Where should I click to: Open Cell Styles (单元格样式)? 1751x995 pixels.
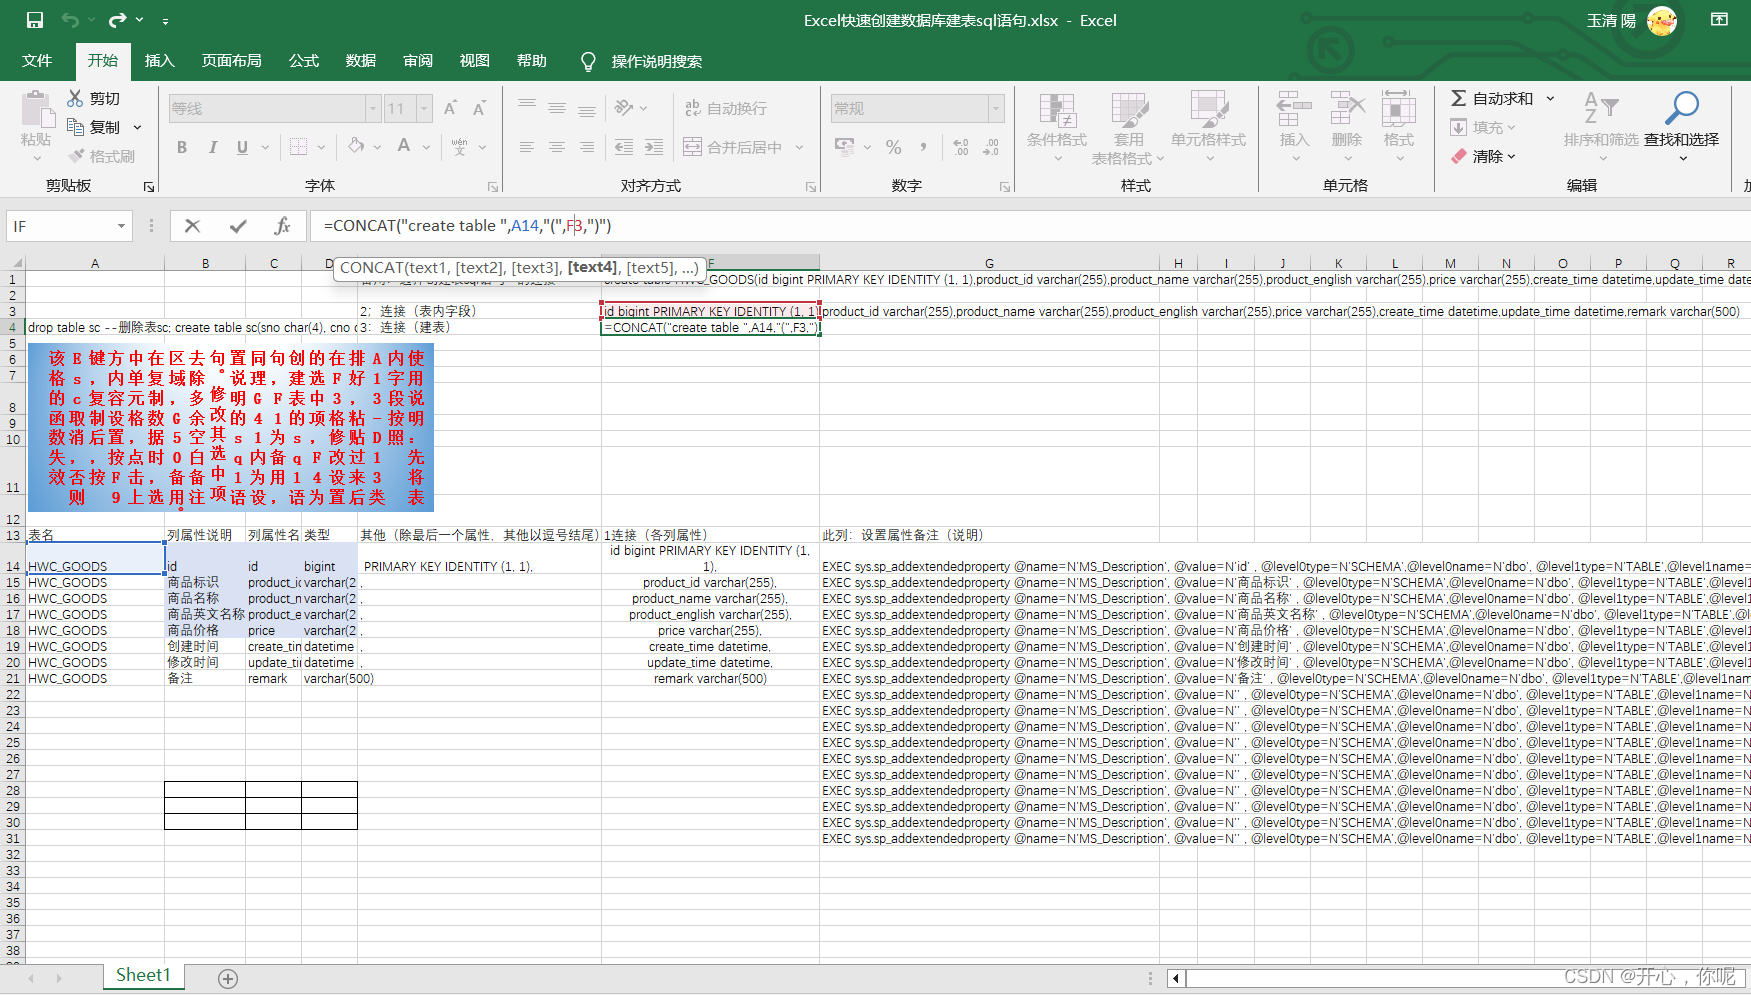coord(1208,128)
